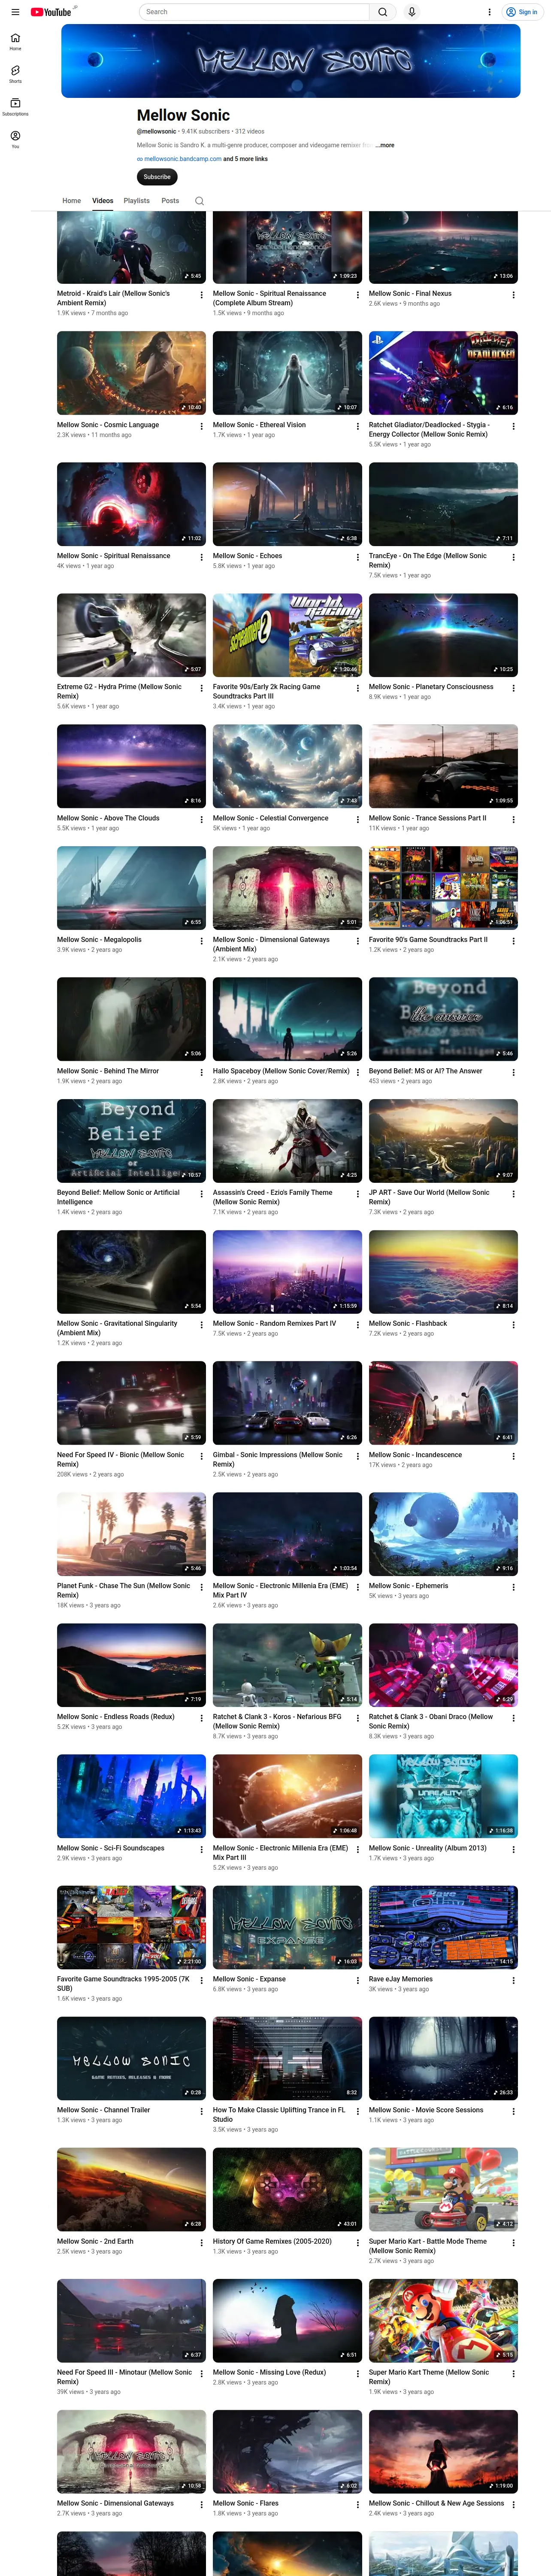This screenshot has width=551, height=2576.
Task: Open the action menu for Mellow Sonic - Echoes
Action: [x=357, y=557]
